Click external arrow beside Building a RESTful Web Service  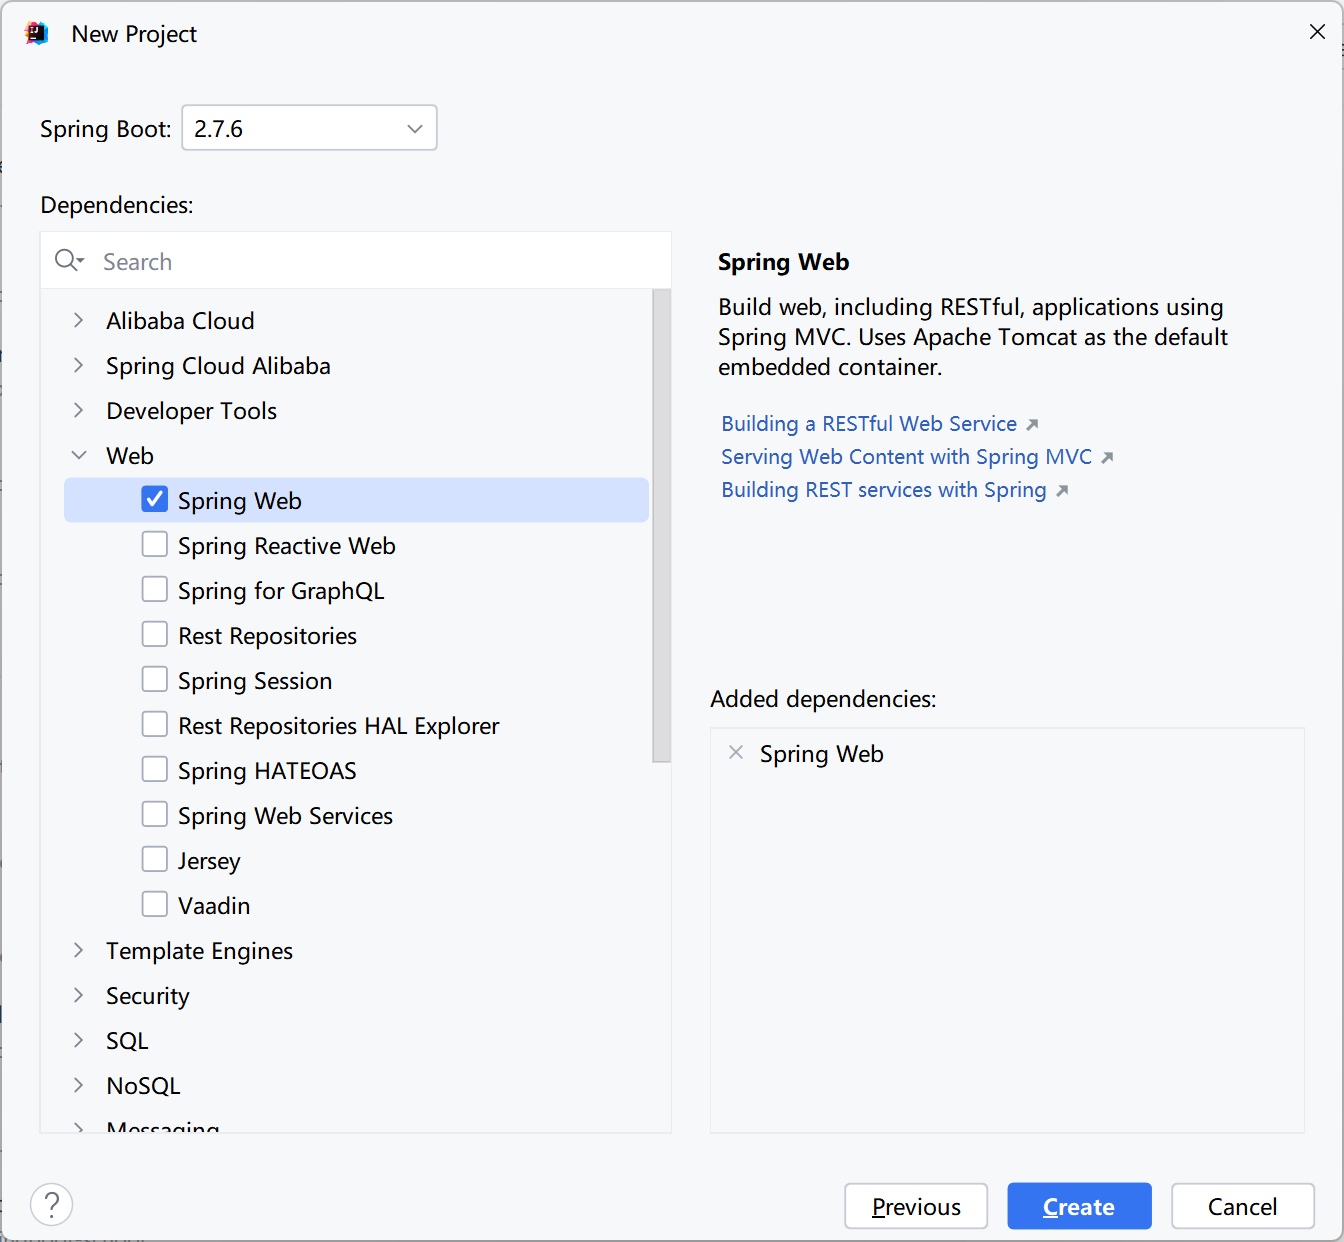(x=1033, y=425)
